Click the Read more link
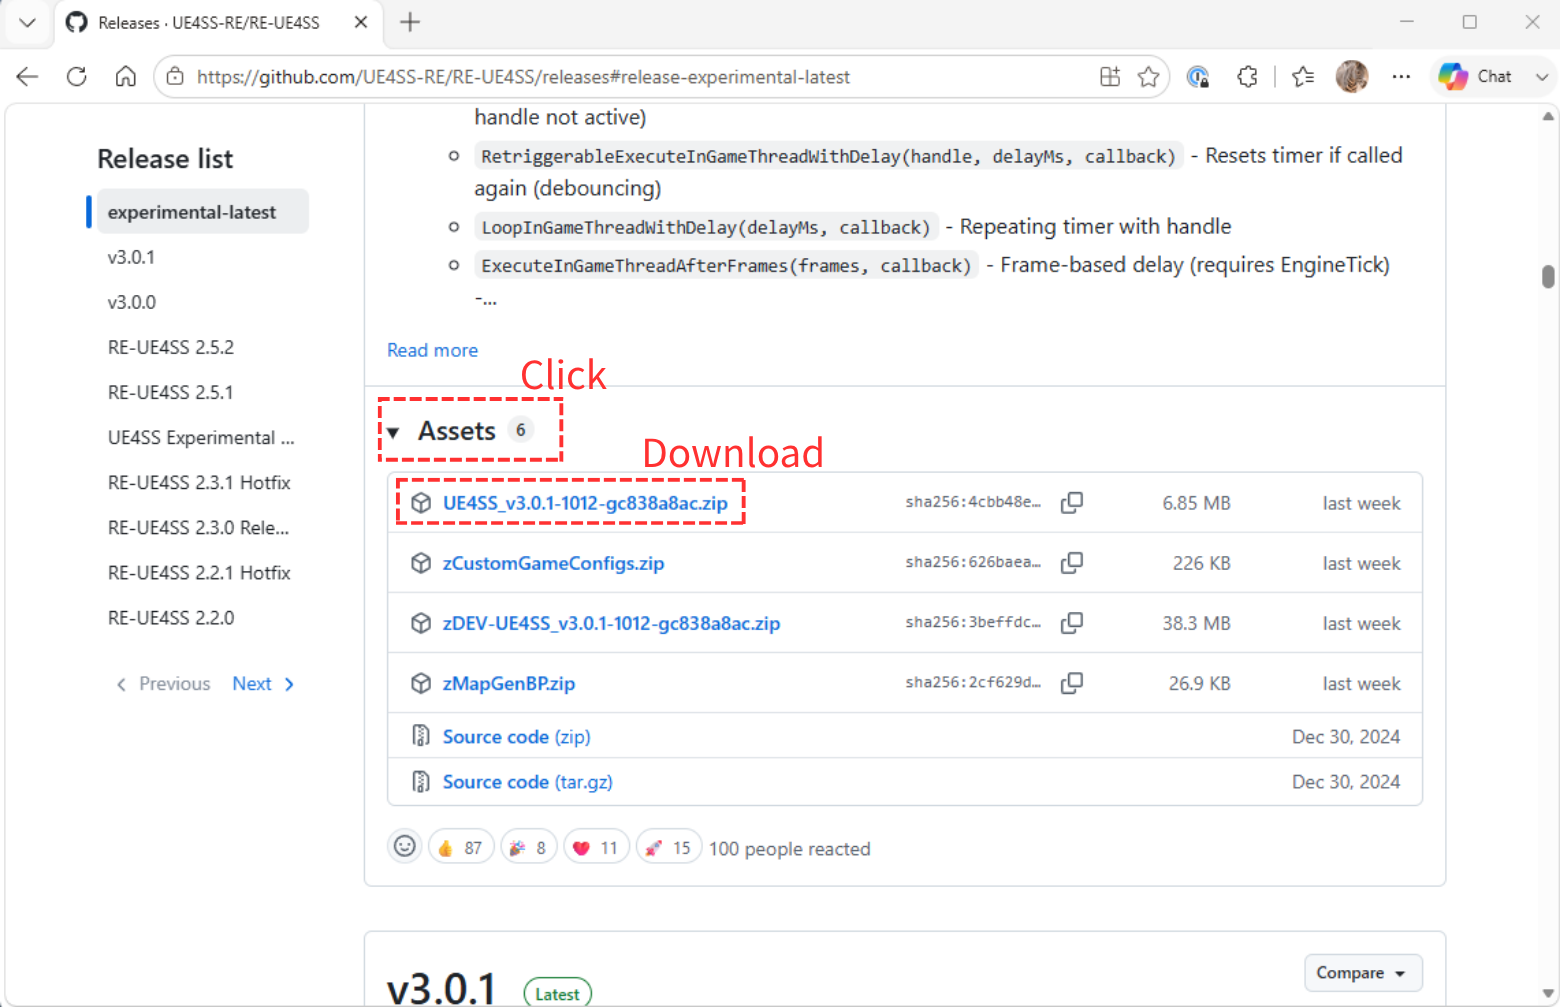This screenshot has height=1008, width=1560. (433, 350)
